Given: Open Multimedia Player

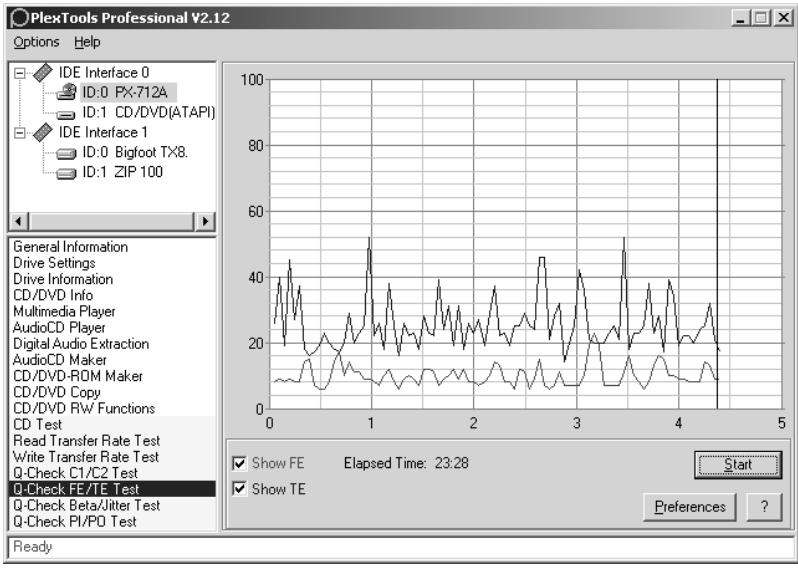Looking at the screenshot, I should point(64,311).
